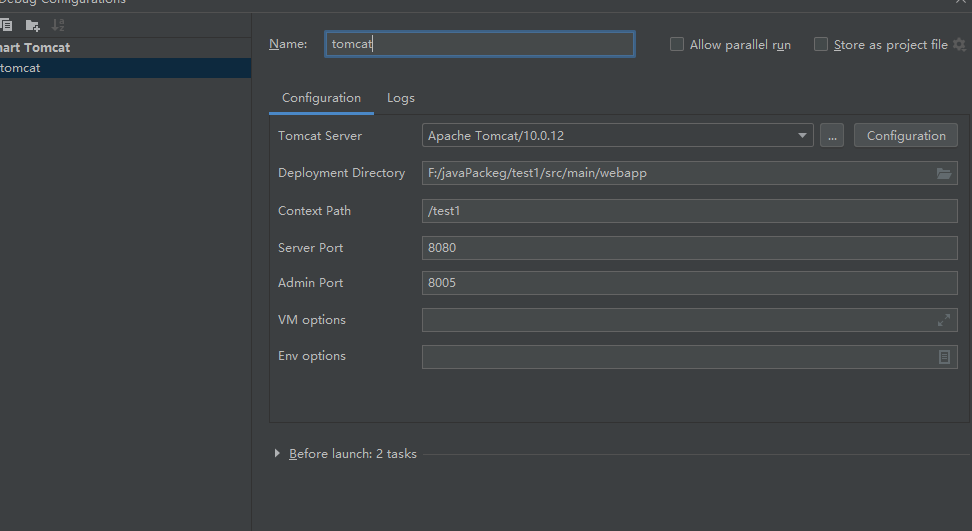
Task: Open the Env options list editor icon
Action: pos(944,357)
